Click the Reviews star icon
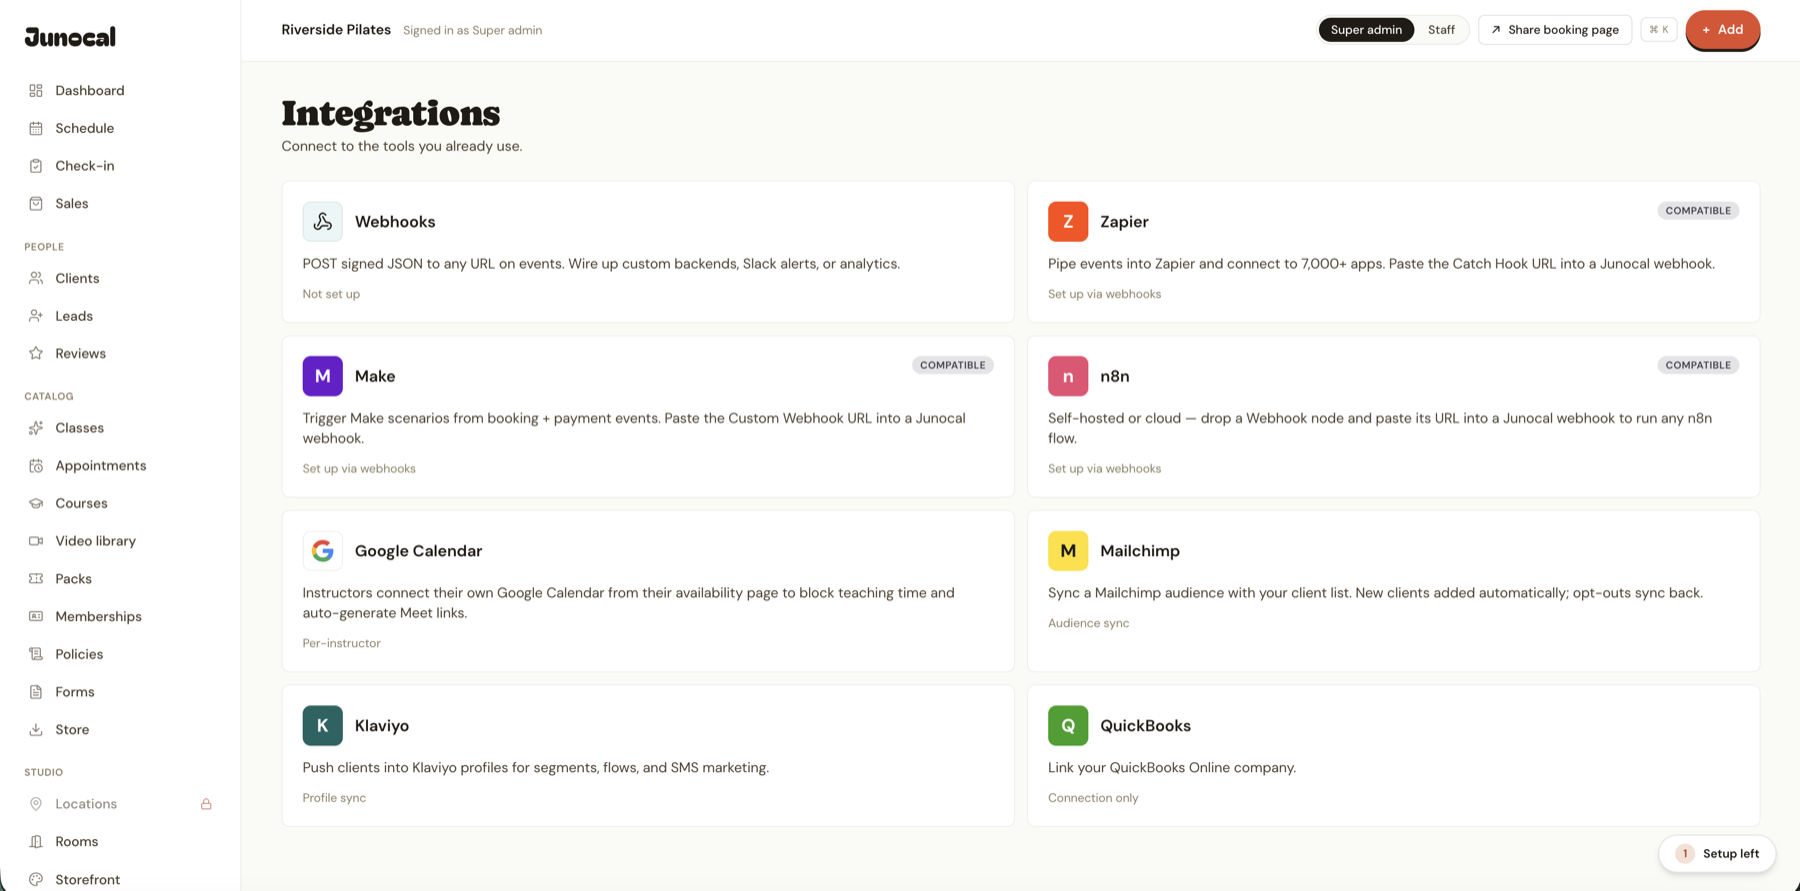This screenshot has height=891, width=1800. pos(36,353)
